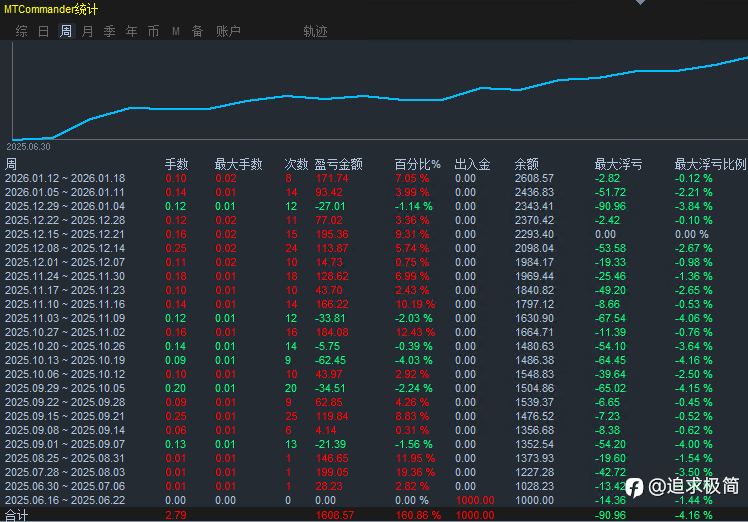
Task: Click the 2025.06.30 date marker on chart
Action: pos(28,146)
